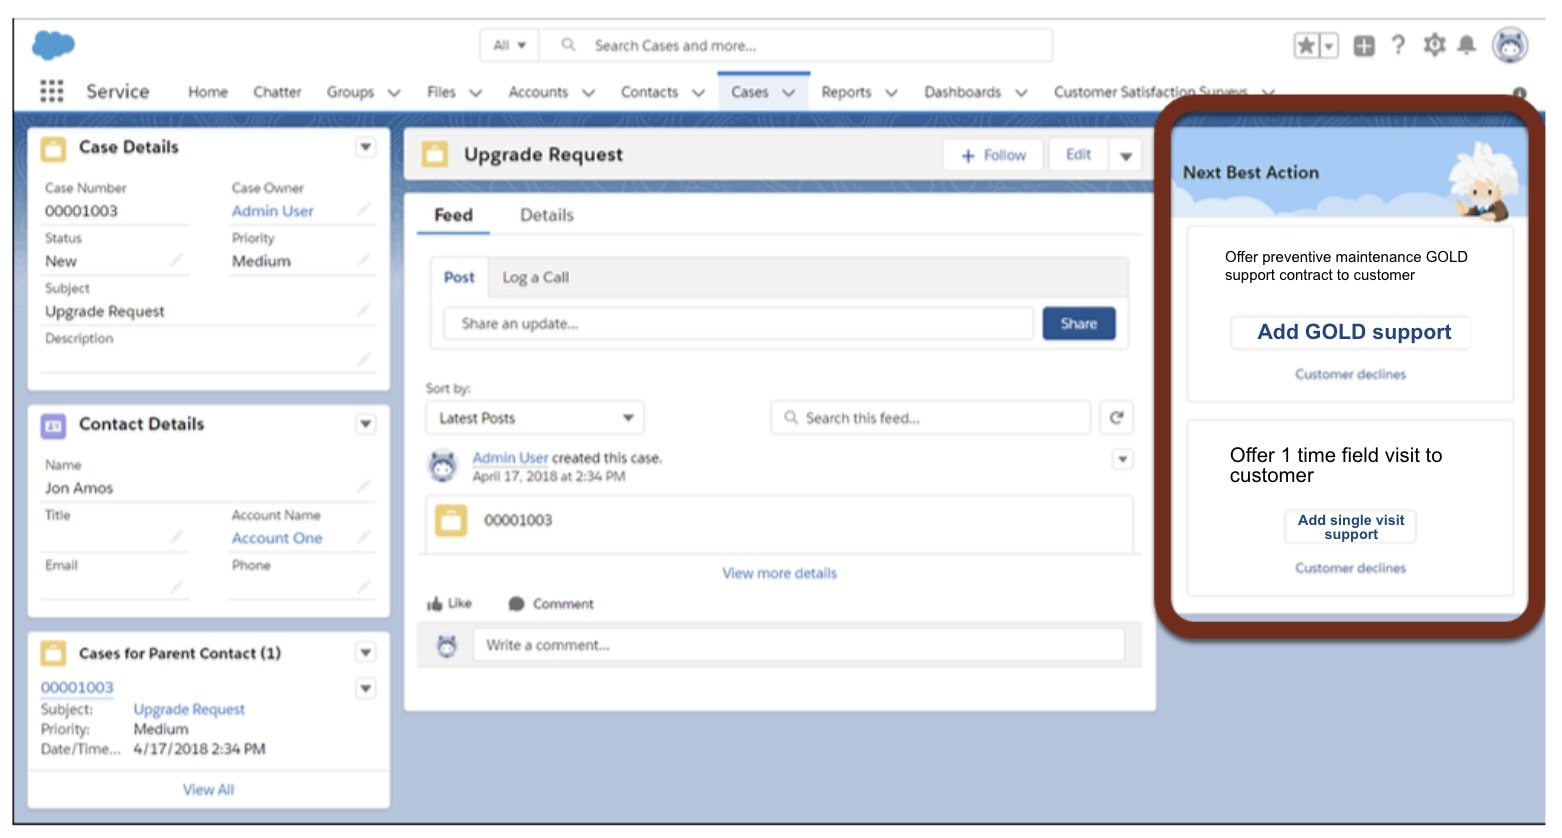Click Add GOLD support button
This screenshot has width=1562, height=838.
coord(1353,332)
